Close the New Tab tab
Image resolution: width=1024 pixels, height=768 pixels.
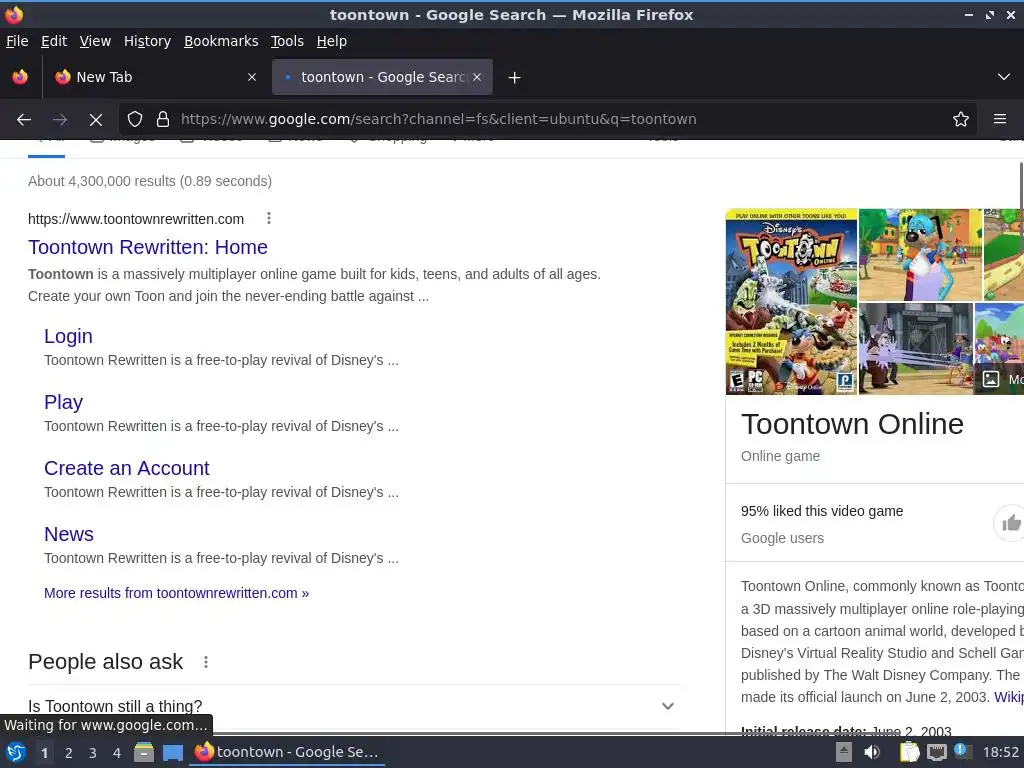(x=252, y=77)
